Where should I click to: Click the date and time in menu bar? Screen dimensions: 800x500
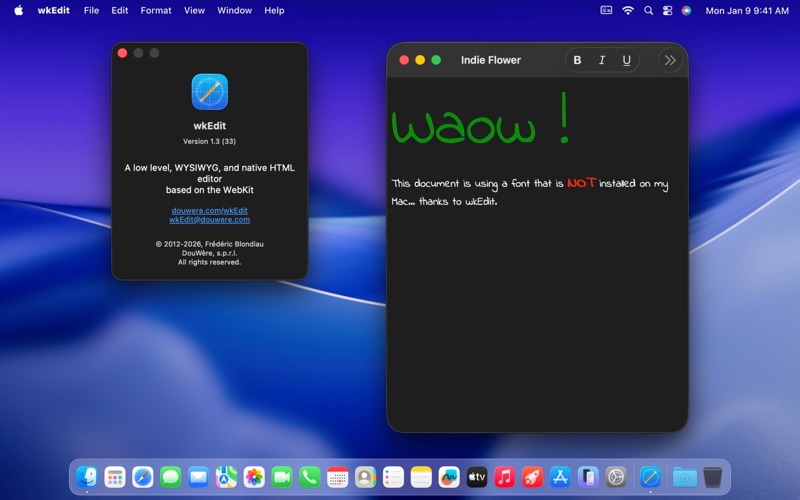click(747, 10)
